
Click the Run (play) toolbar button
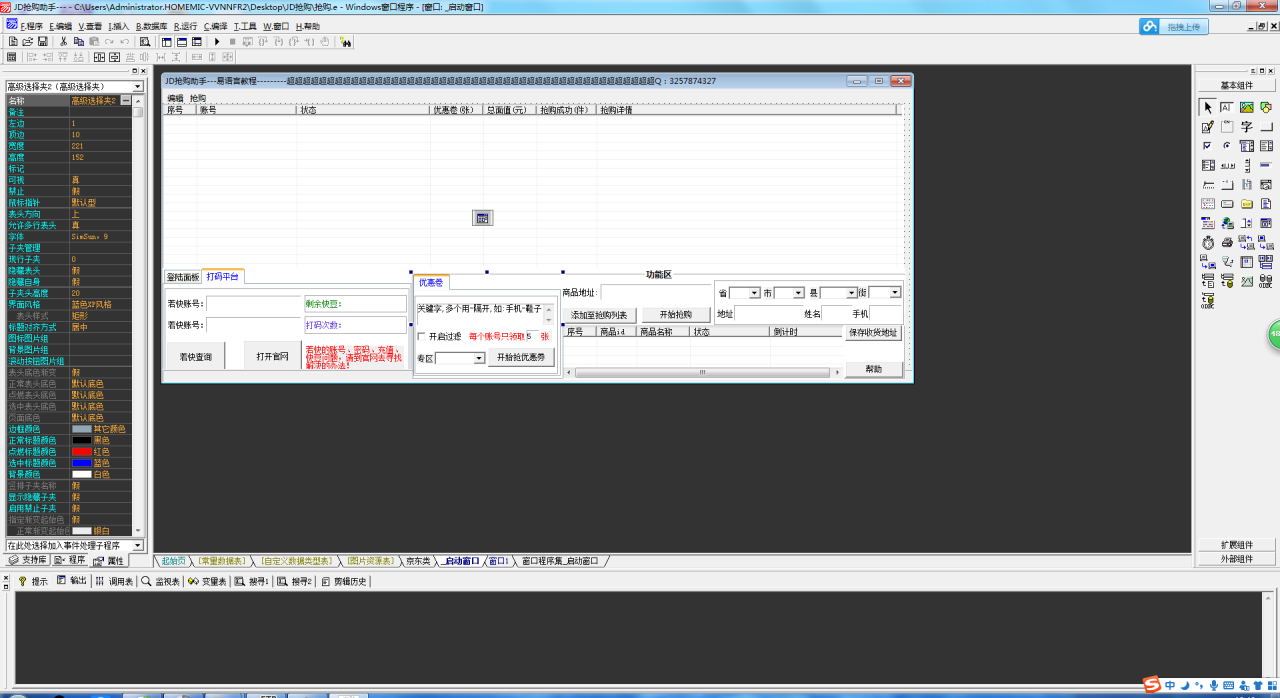(x=217, y=42)
